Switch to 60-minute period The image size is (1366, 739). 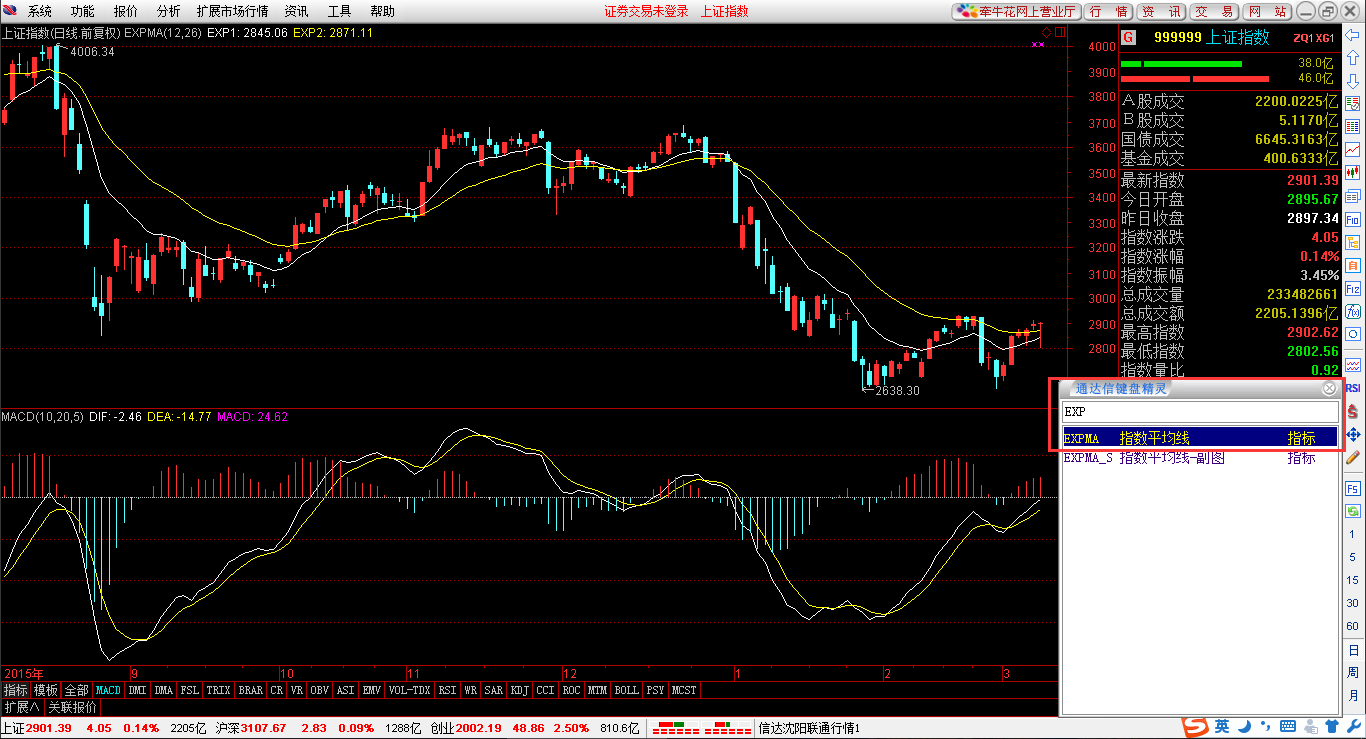tap(1353, 626)
